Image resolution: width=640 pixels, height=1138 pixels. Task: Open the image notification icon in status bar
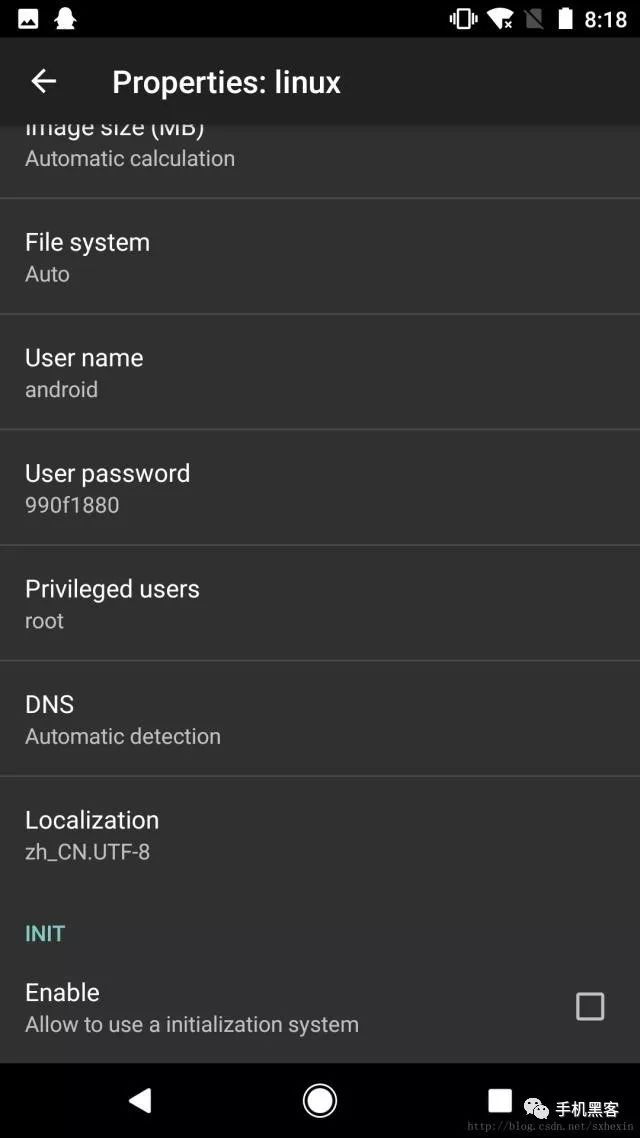tap(28, 19)
